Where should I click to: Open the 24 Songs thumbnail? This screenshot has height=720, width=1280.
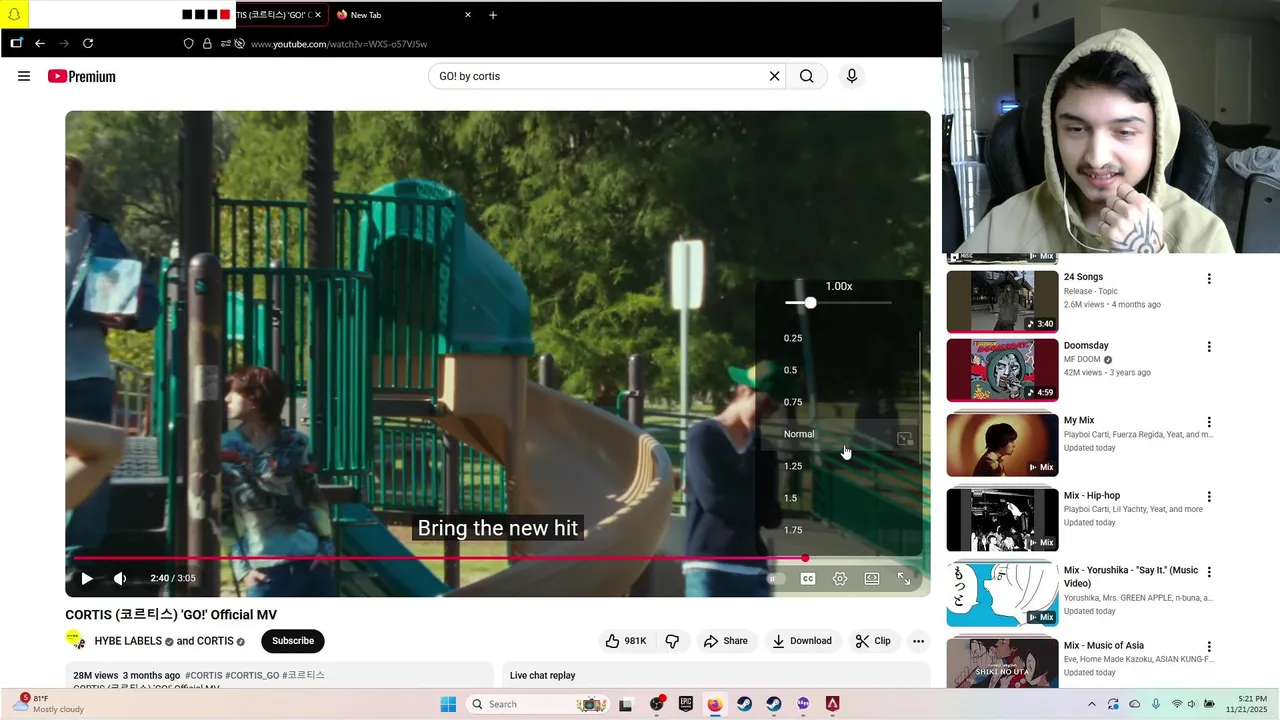1002,301
